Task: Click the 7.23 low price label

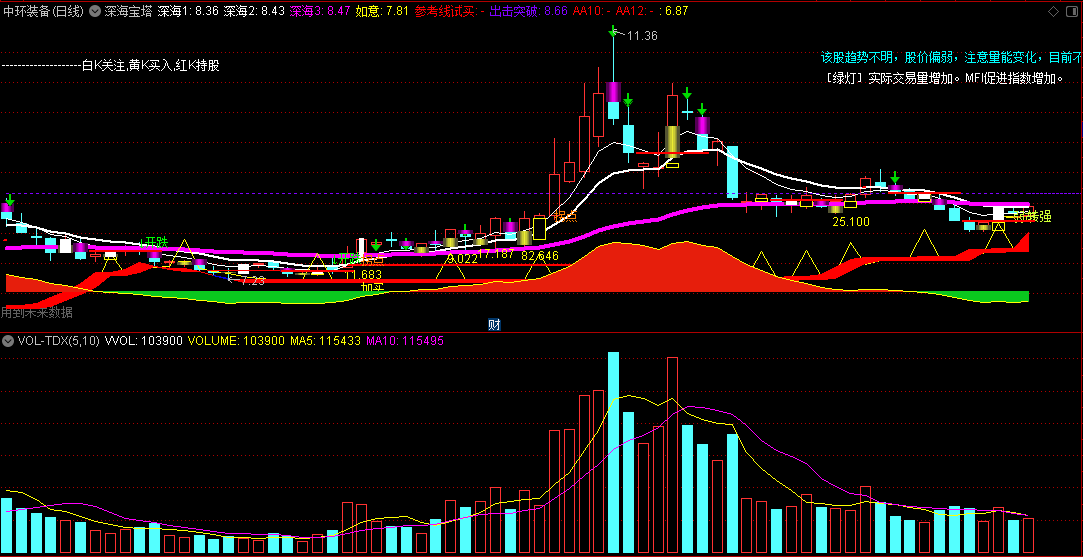Action: [x=252, y=281]
